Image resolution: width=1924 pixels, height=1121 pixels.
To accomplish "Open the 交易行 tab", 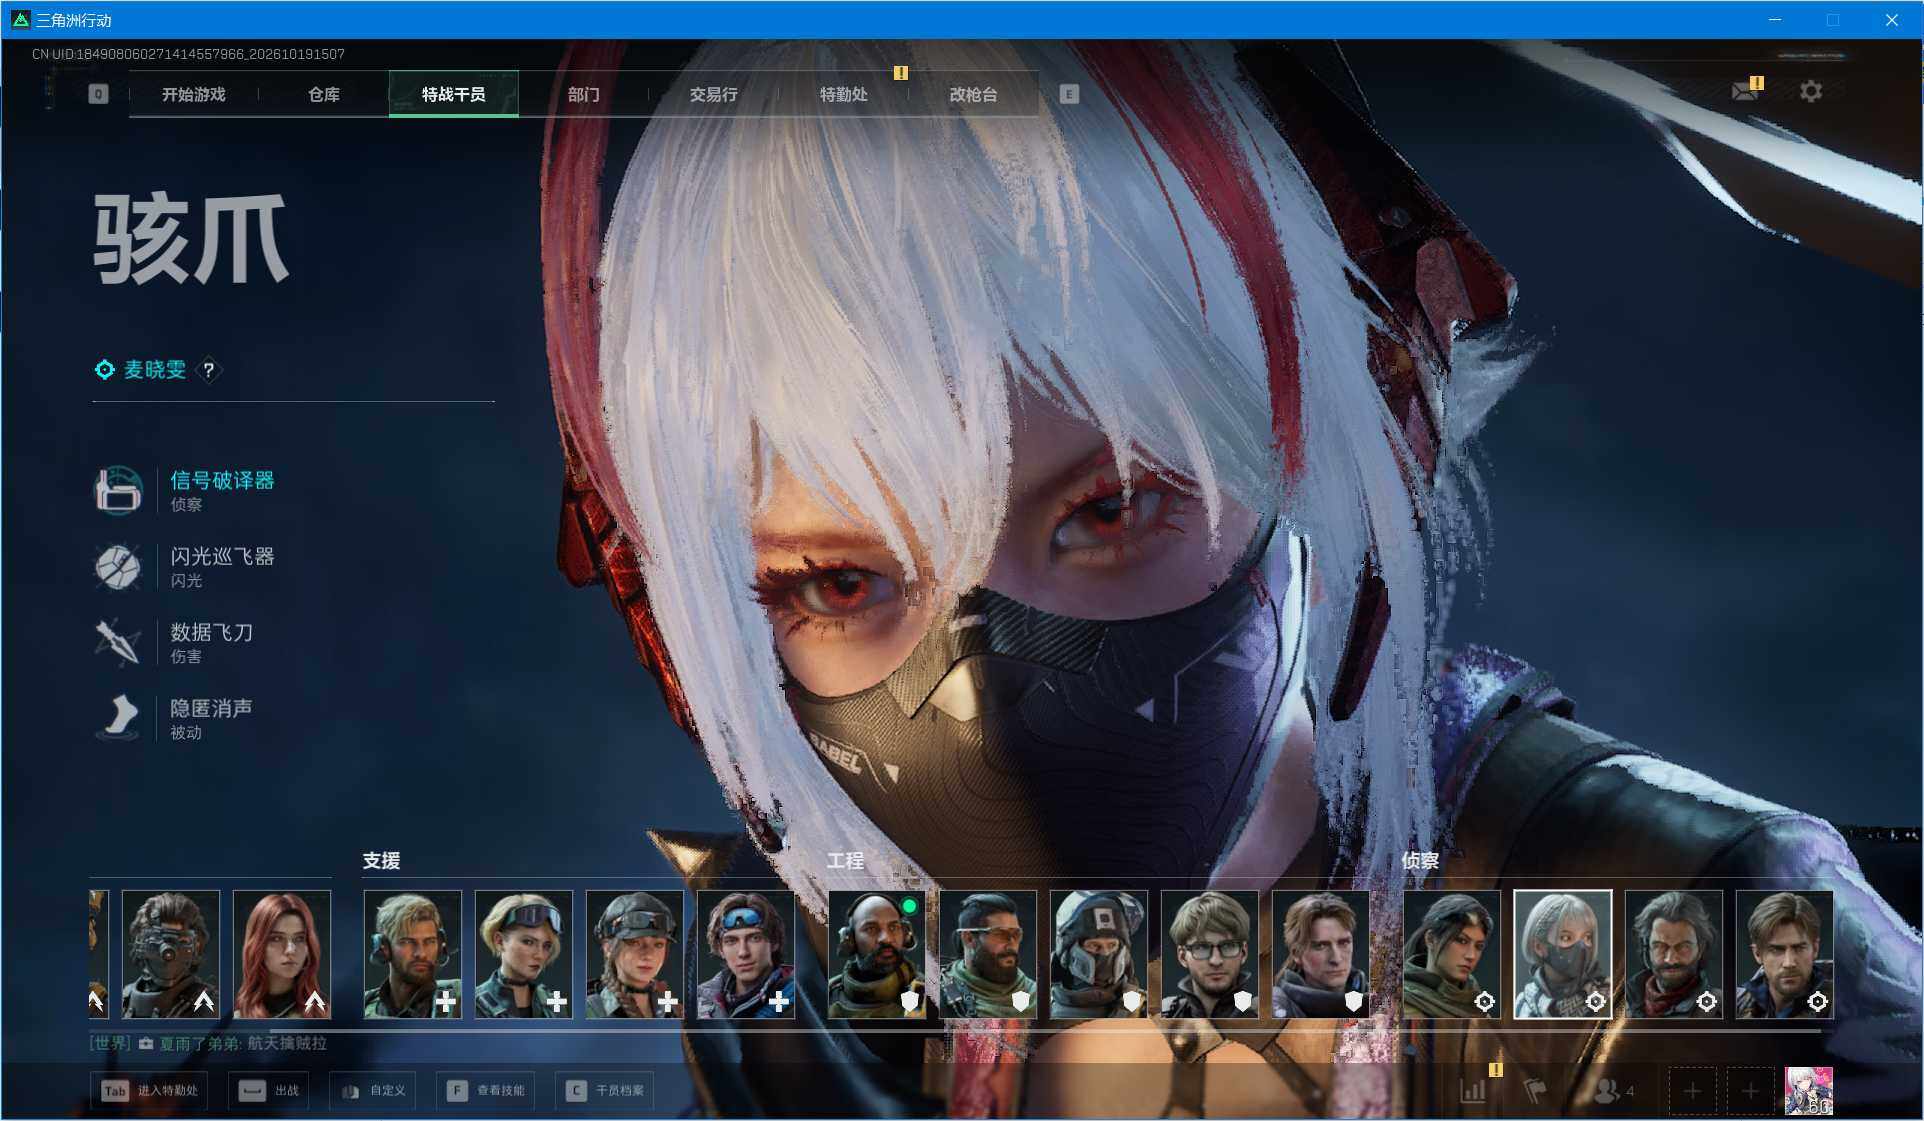I will pyautogui.click(x=713, y=94).
